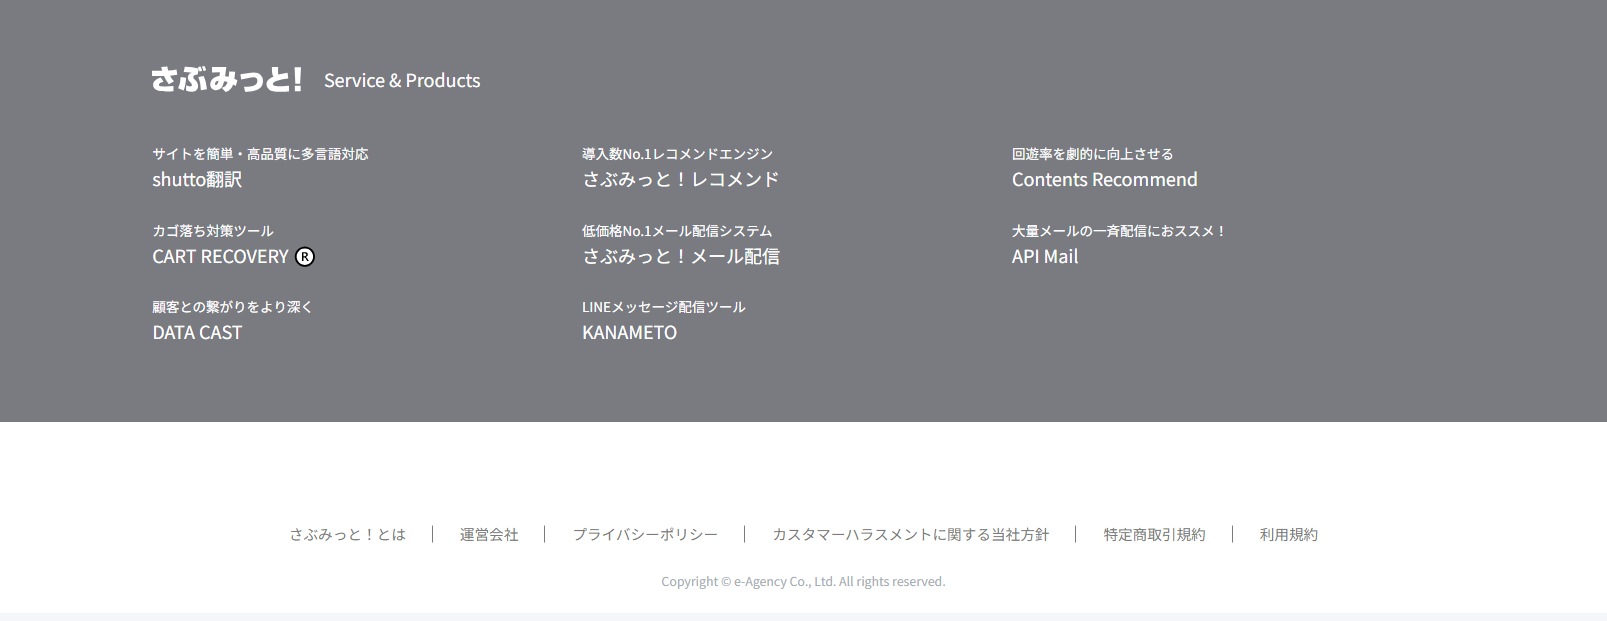Screen dimensions: 1607x621
Task: Click the LINEメッセージ配信ツール caption
Action: 664,307
